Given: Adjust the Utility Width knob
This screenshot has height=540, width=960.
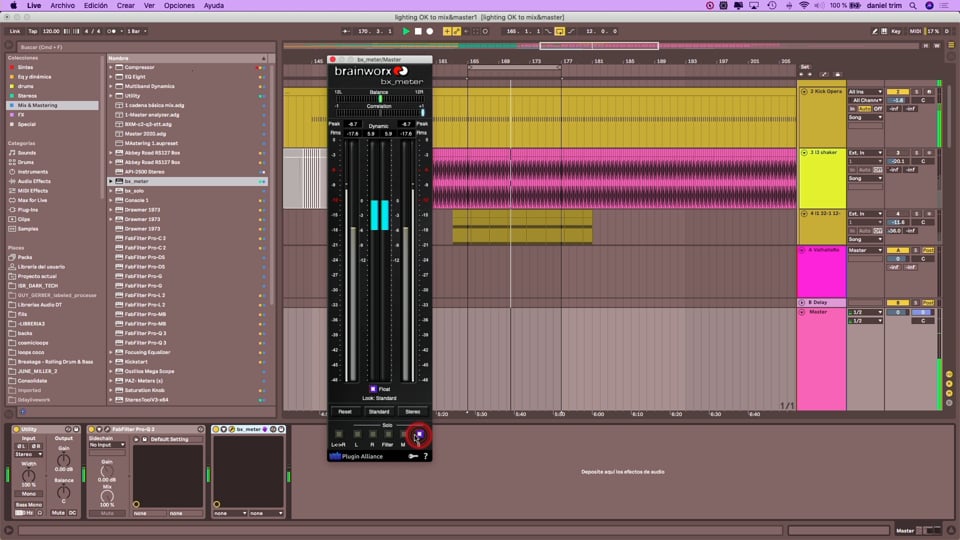Looking at the screenshot, I should 29,475.
